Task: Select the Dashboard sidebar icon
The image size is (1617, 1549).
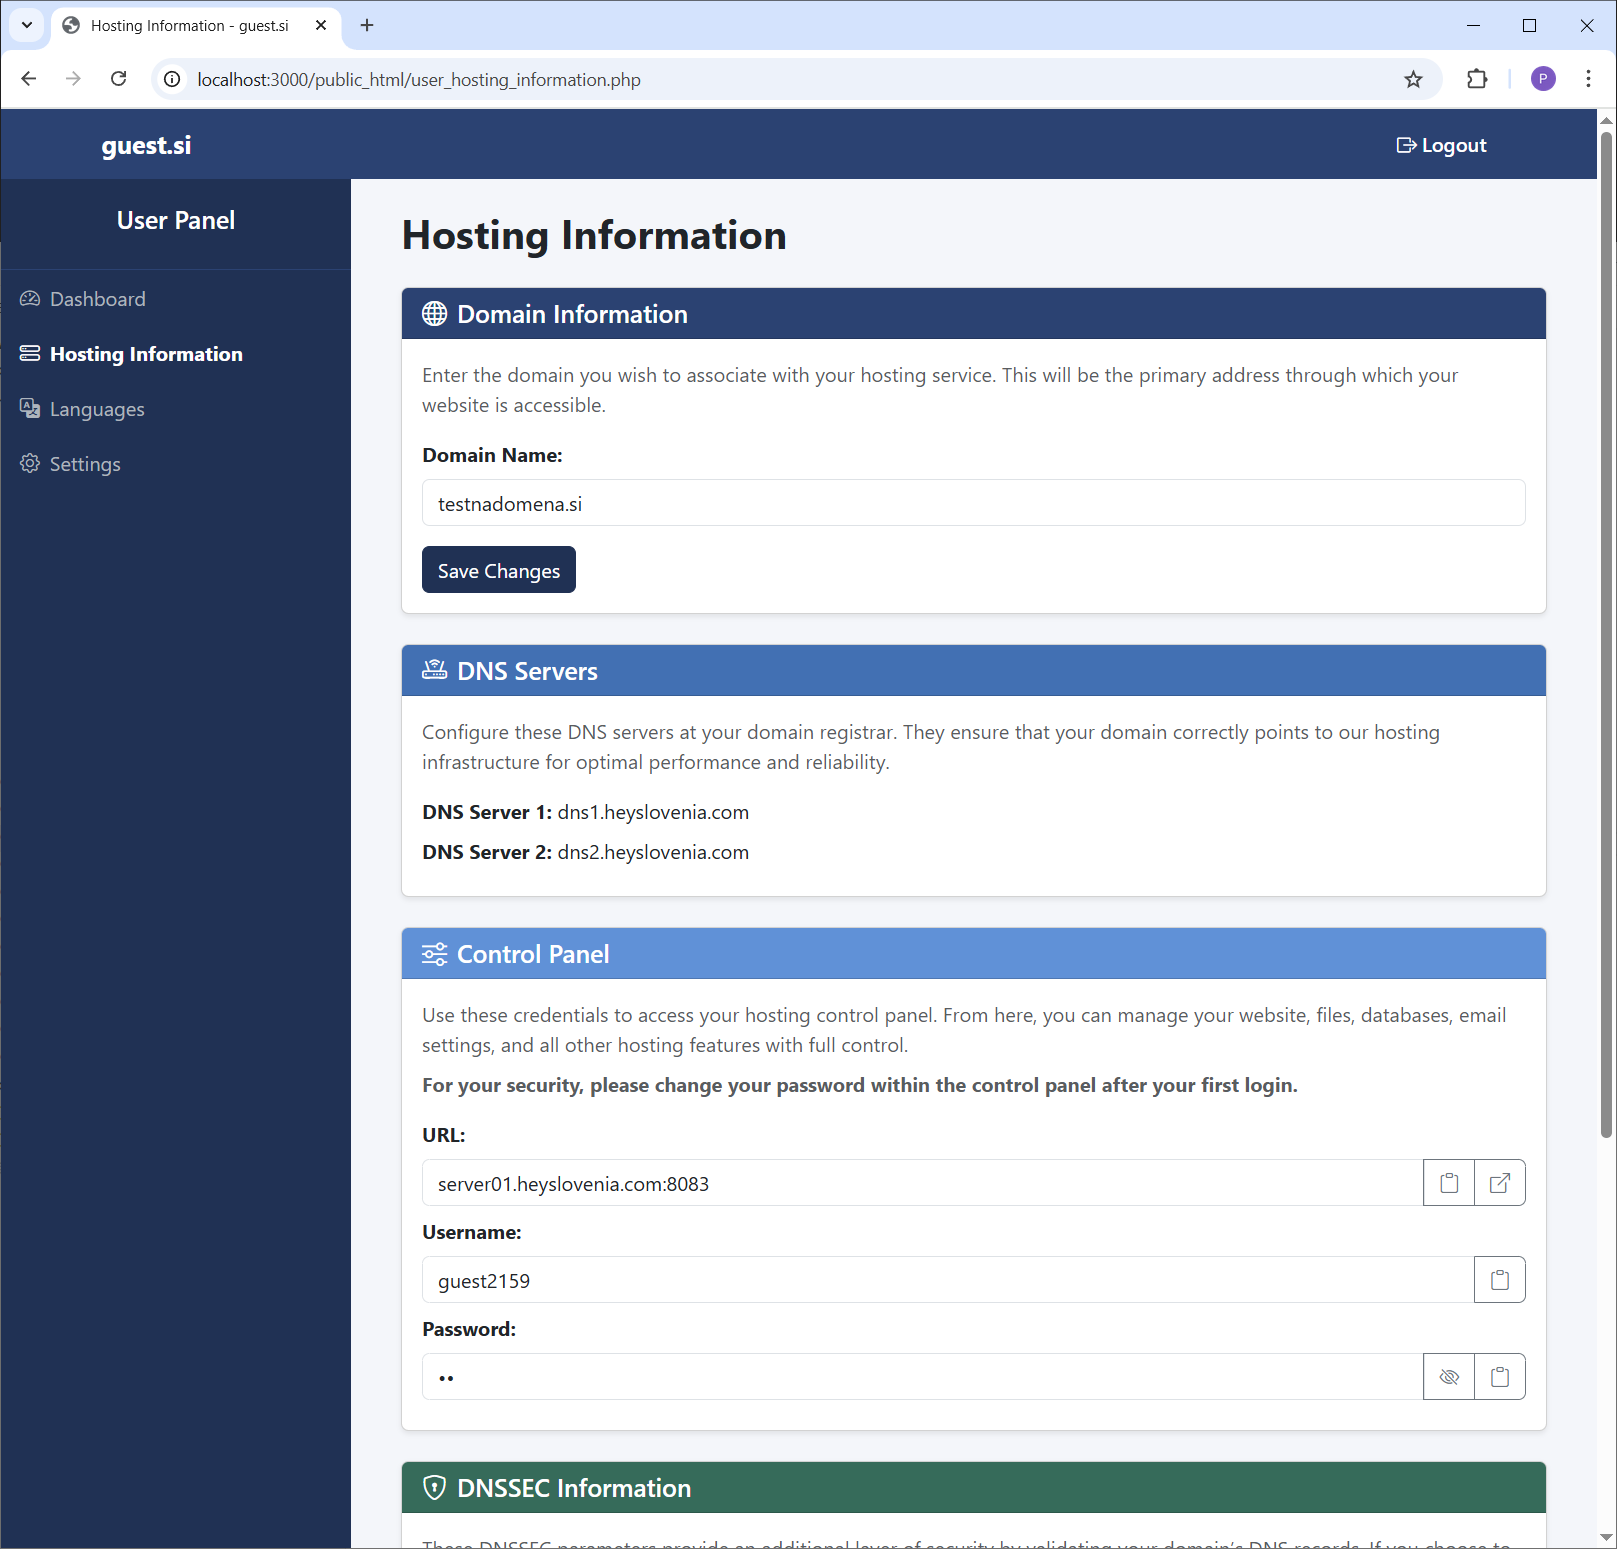Action: coord(30,298)
